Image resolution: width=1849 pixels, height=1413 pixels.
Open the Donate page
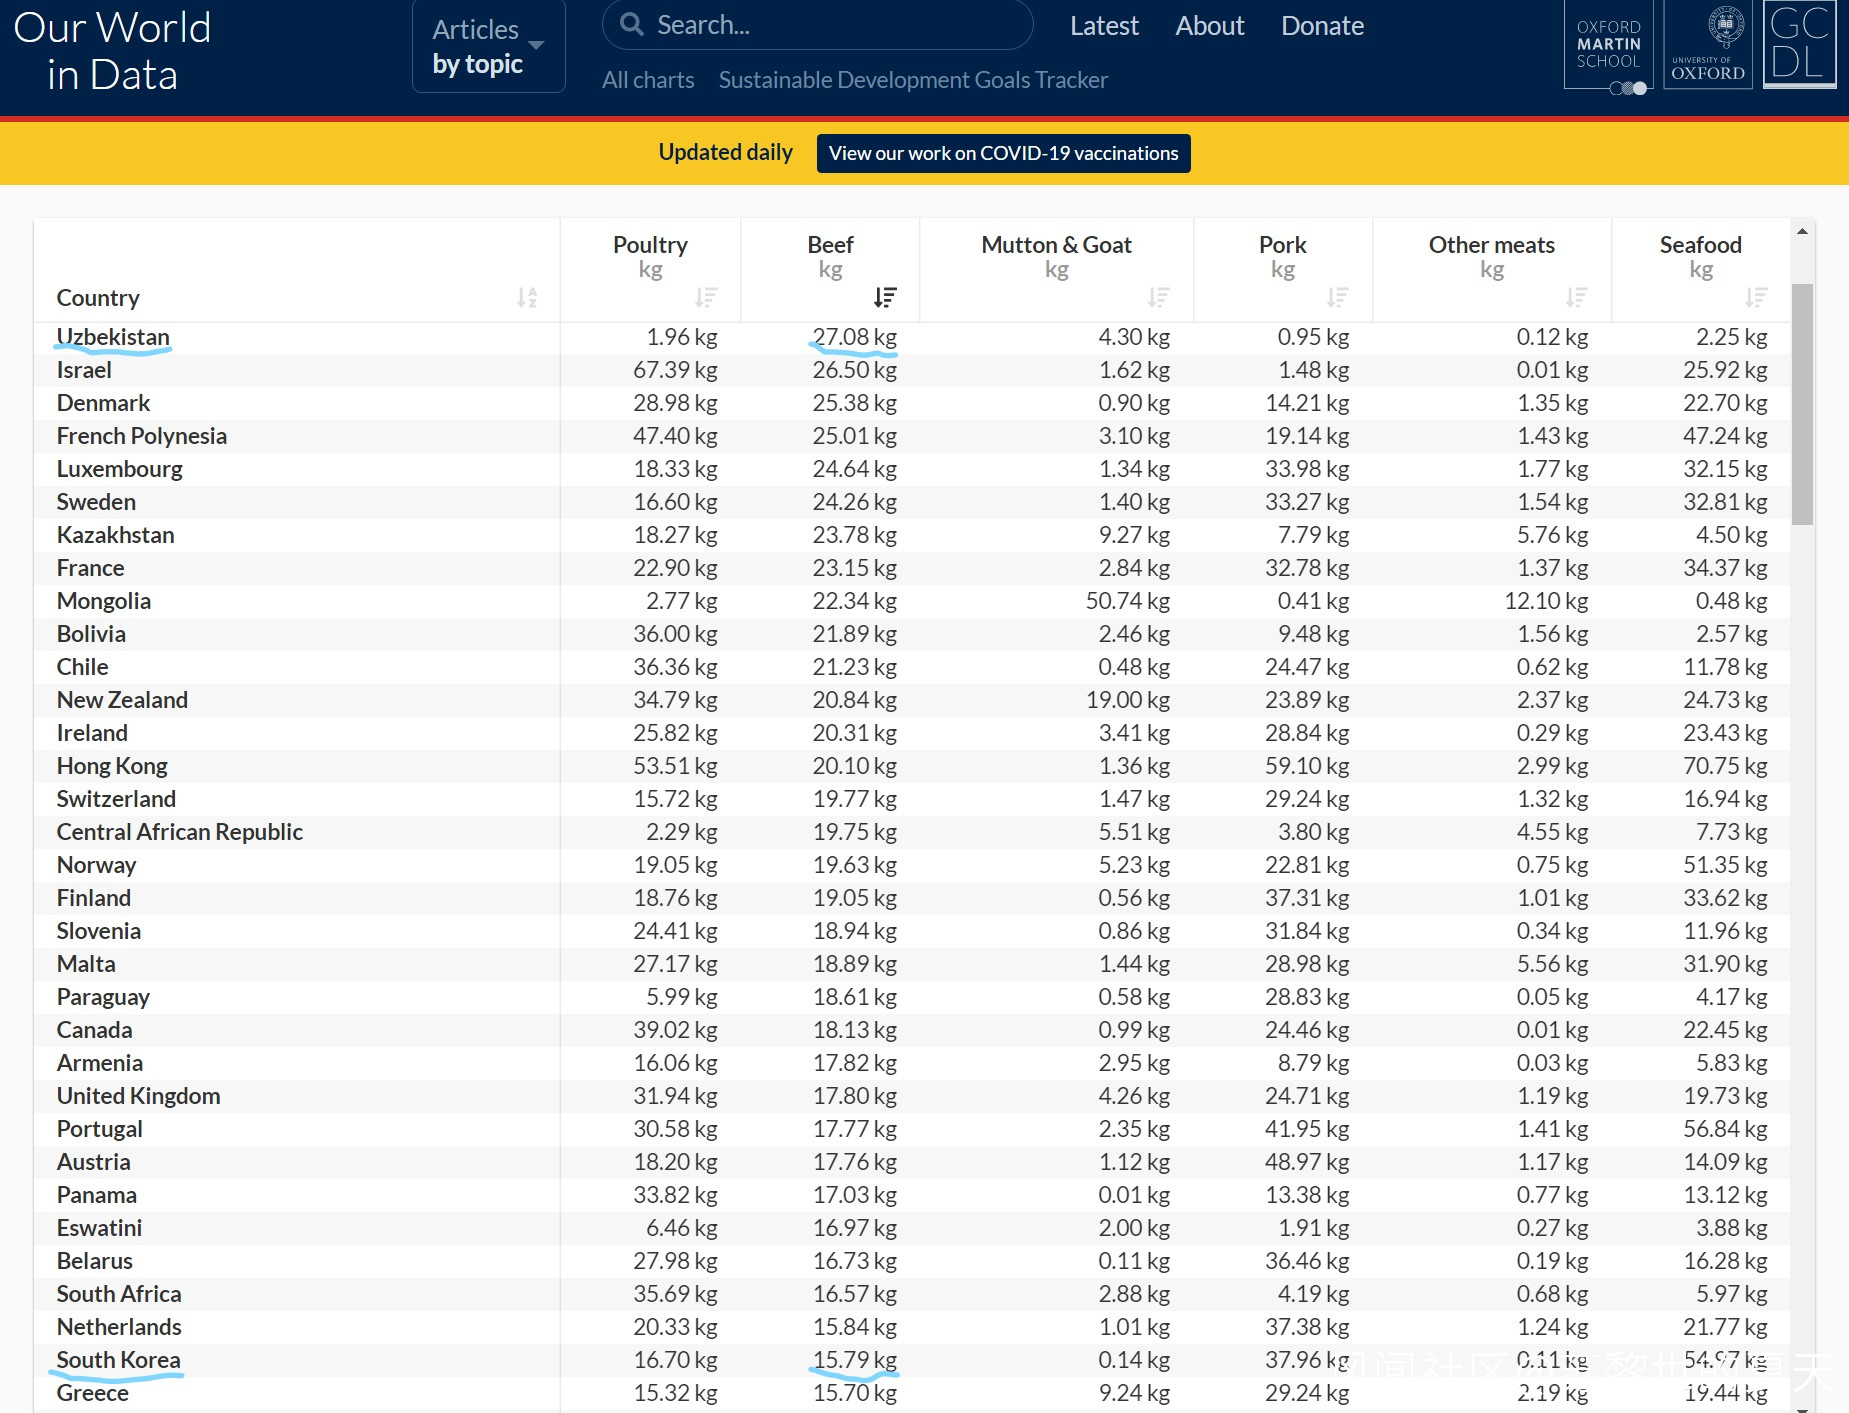1322,26
